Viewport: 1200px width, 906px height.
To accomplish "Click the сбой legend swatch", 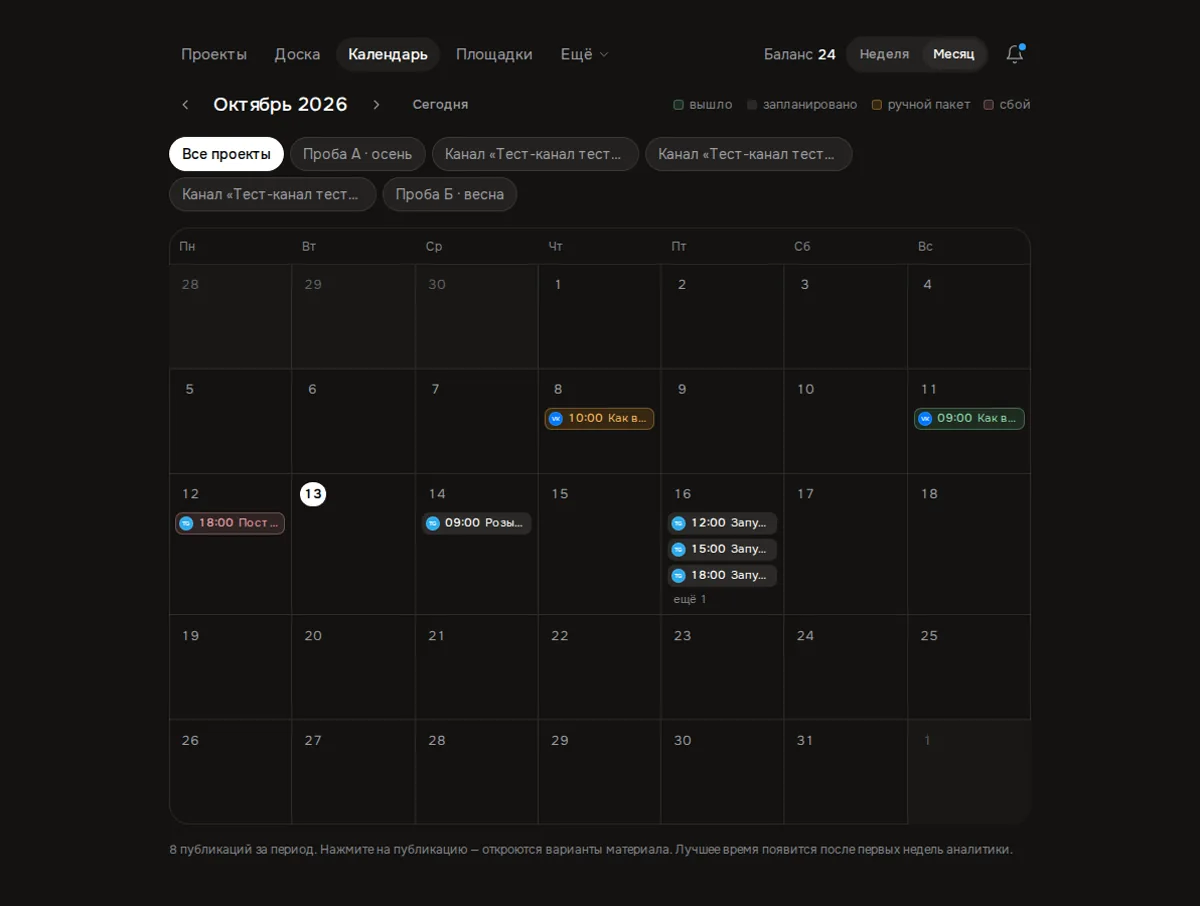I will click(x=988, y=105).
